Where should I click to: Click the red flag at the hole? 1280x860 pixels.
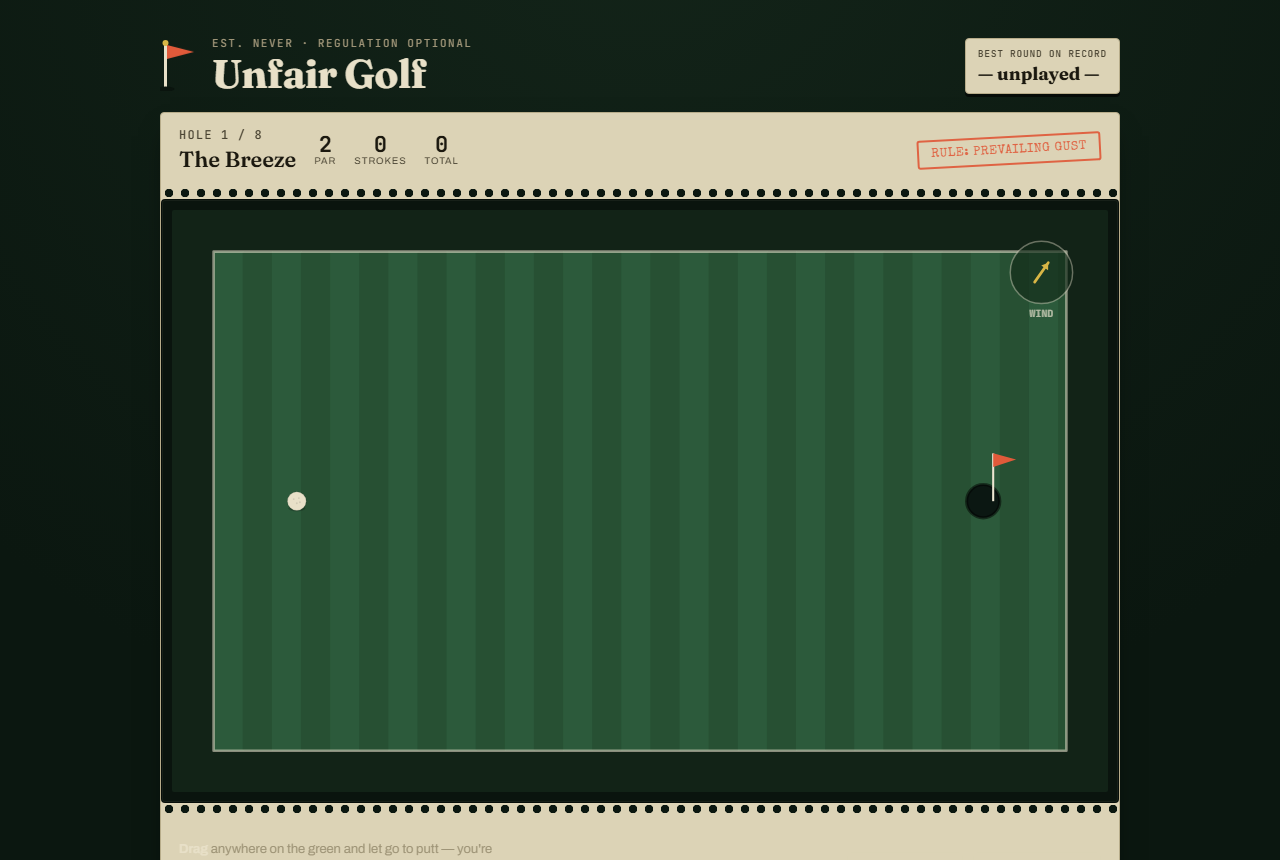pyautogui.click(x=1003, y=460)
